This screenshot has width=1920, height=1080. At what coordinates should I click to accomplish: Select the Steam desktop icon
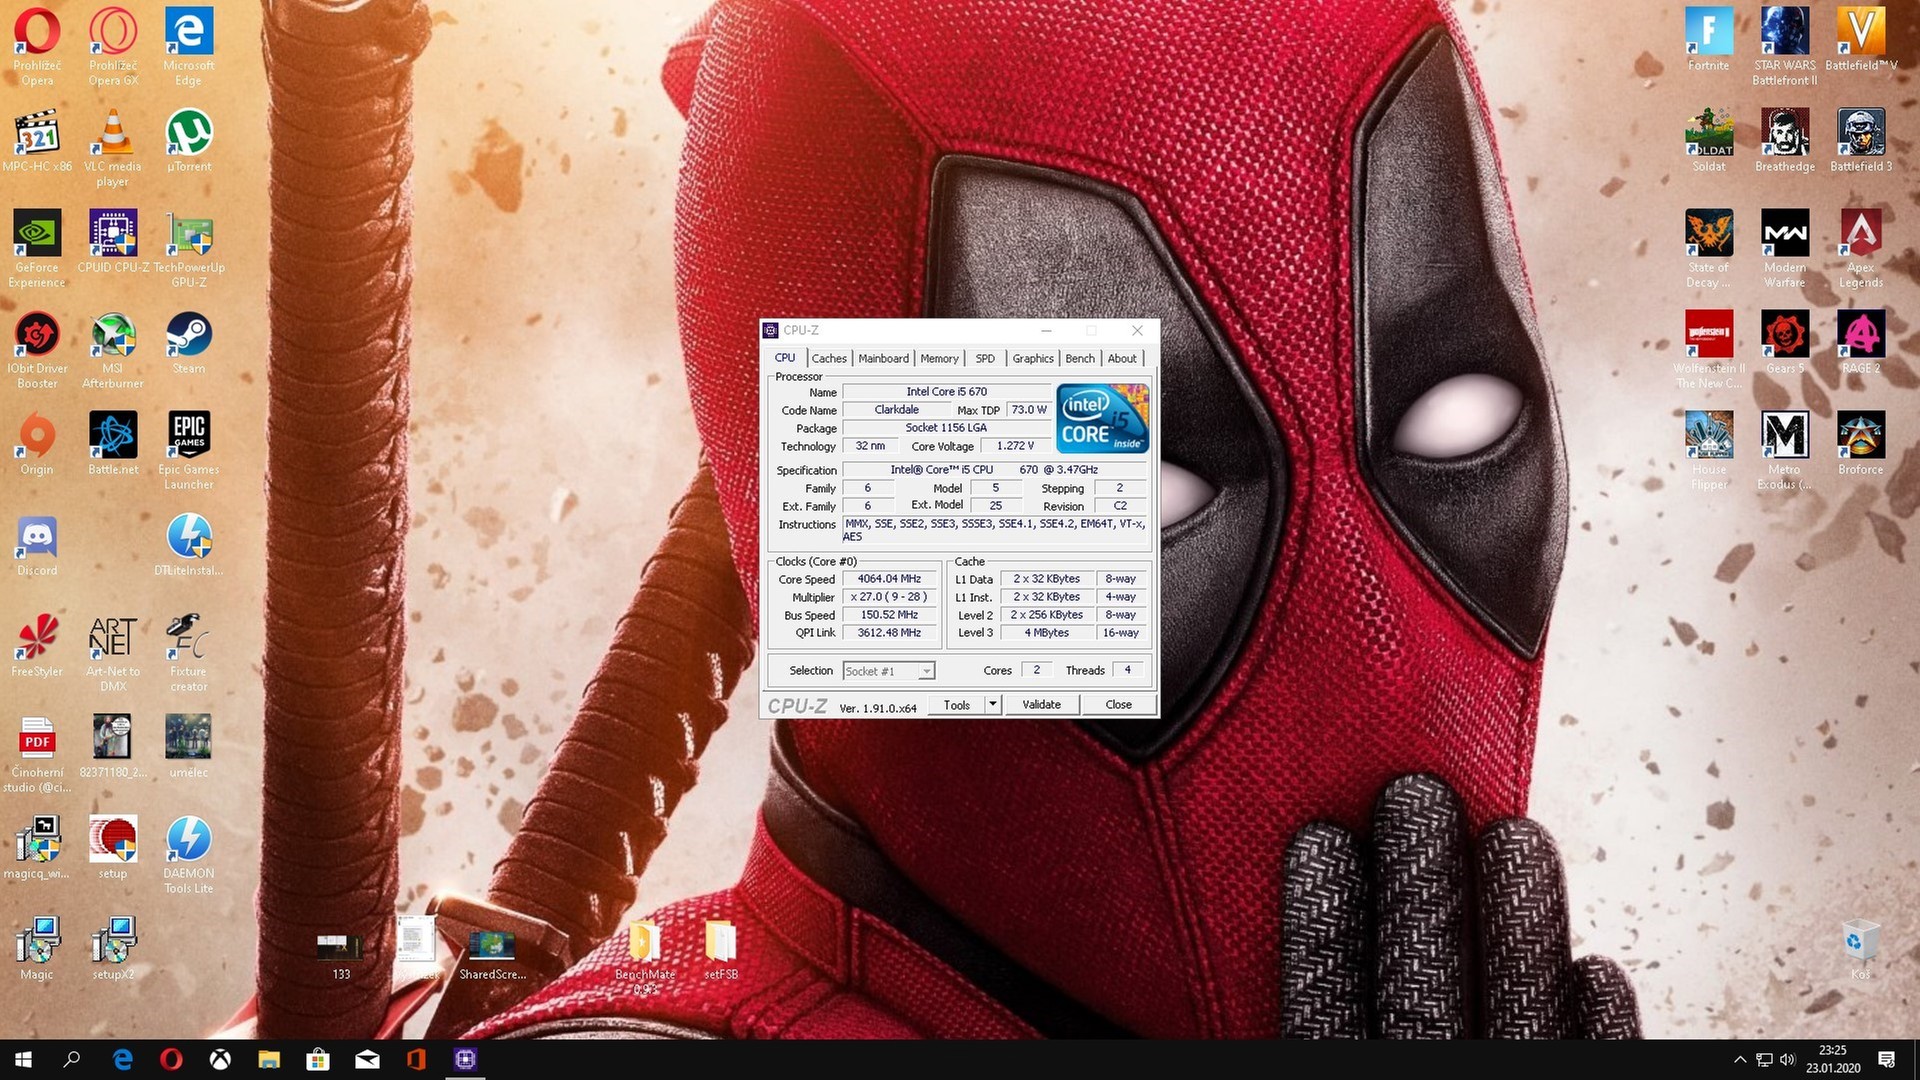189,343
